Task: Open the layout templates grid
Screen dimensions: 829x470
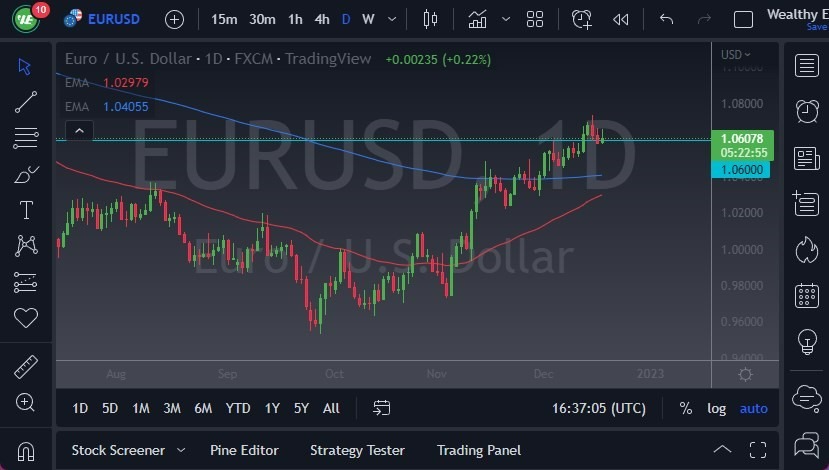Action: click(535, 20)
